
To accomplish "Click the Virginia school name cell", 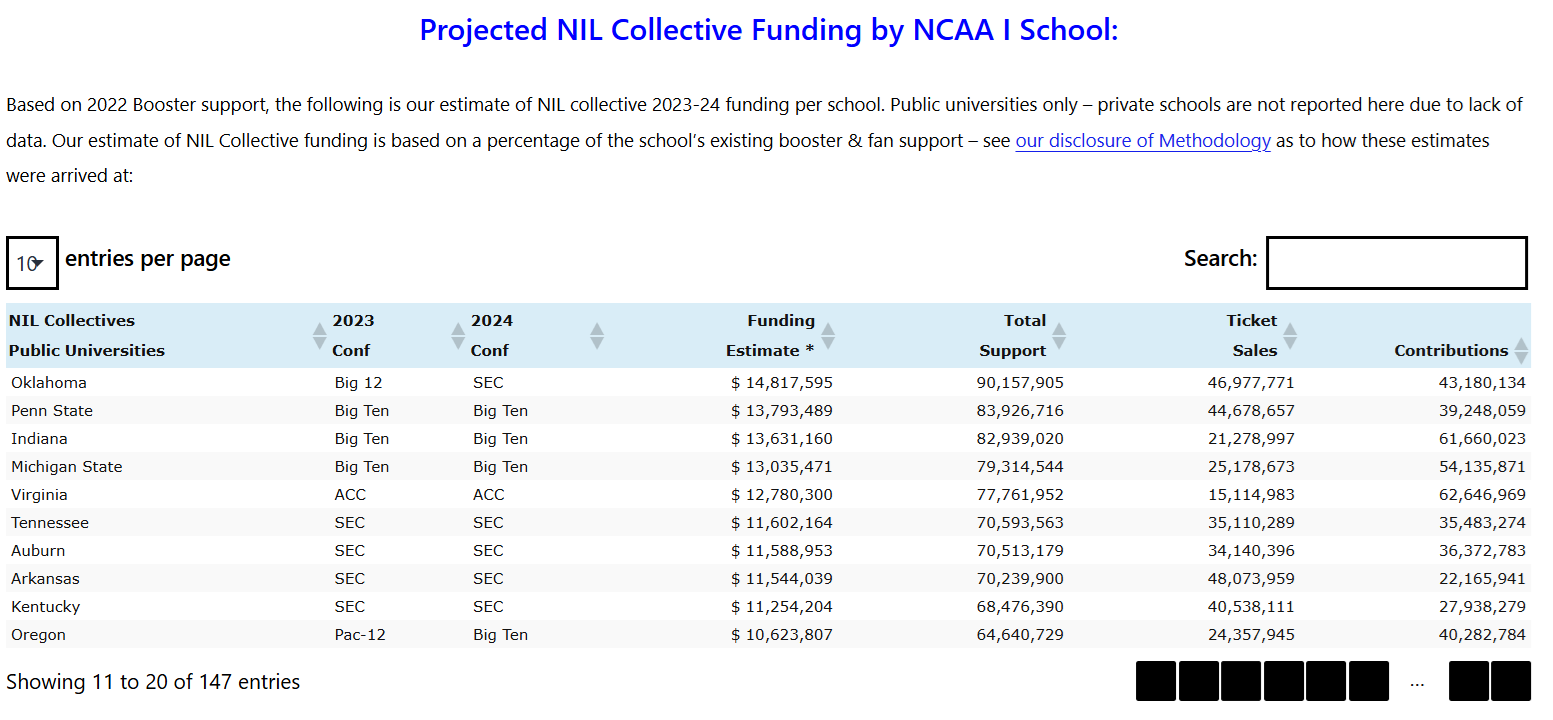I will [39, 495].
